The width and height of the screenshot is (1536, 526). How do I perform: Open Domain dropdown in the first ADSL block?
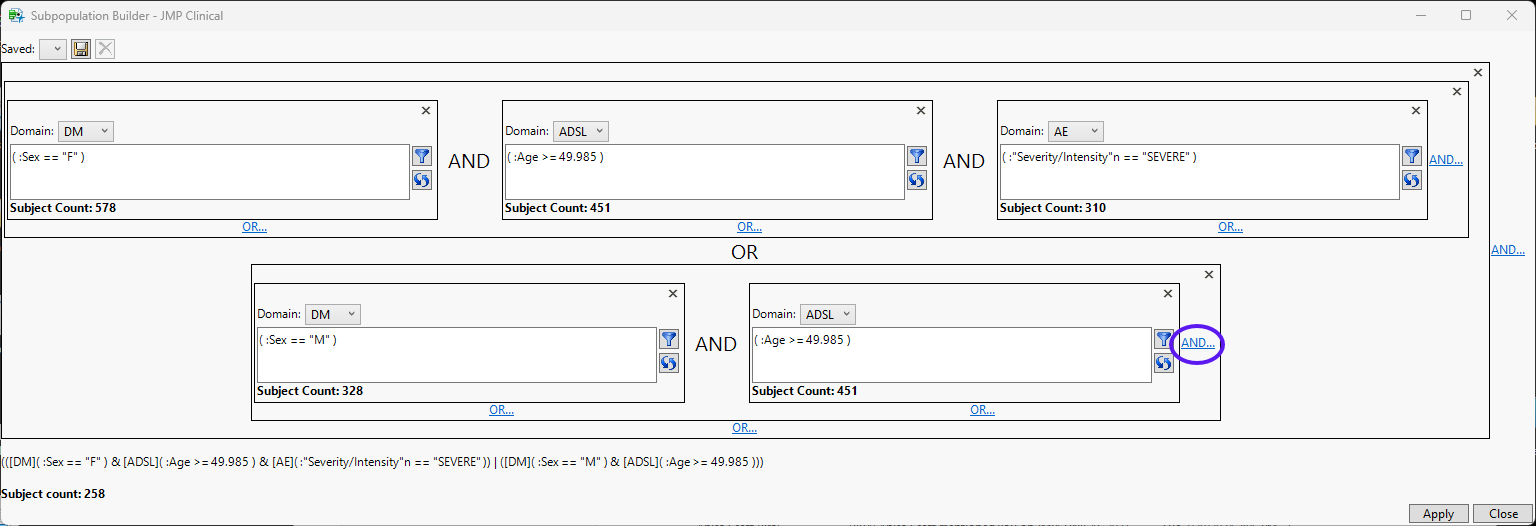click(580, 131)
